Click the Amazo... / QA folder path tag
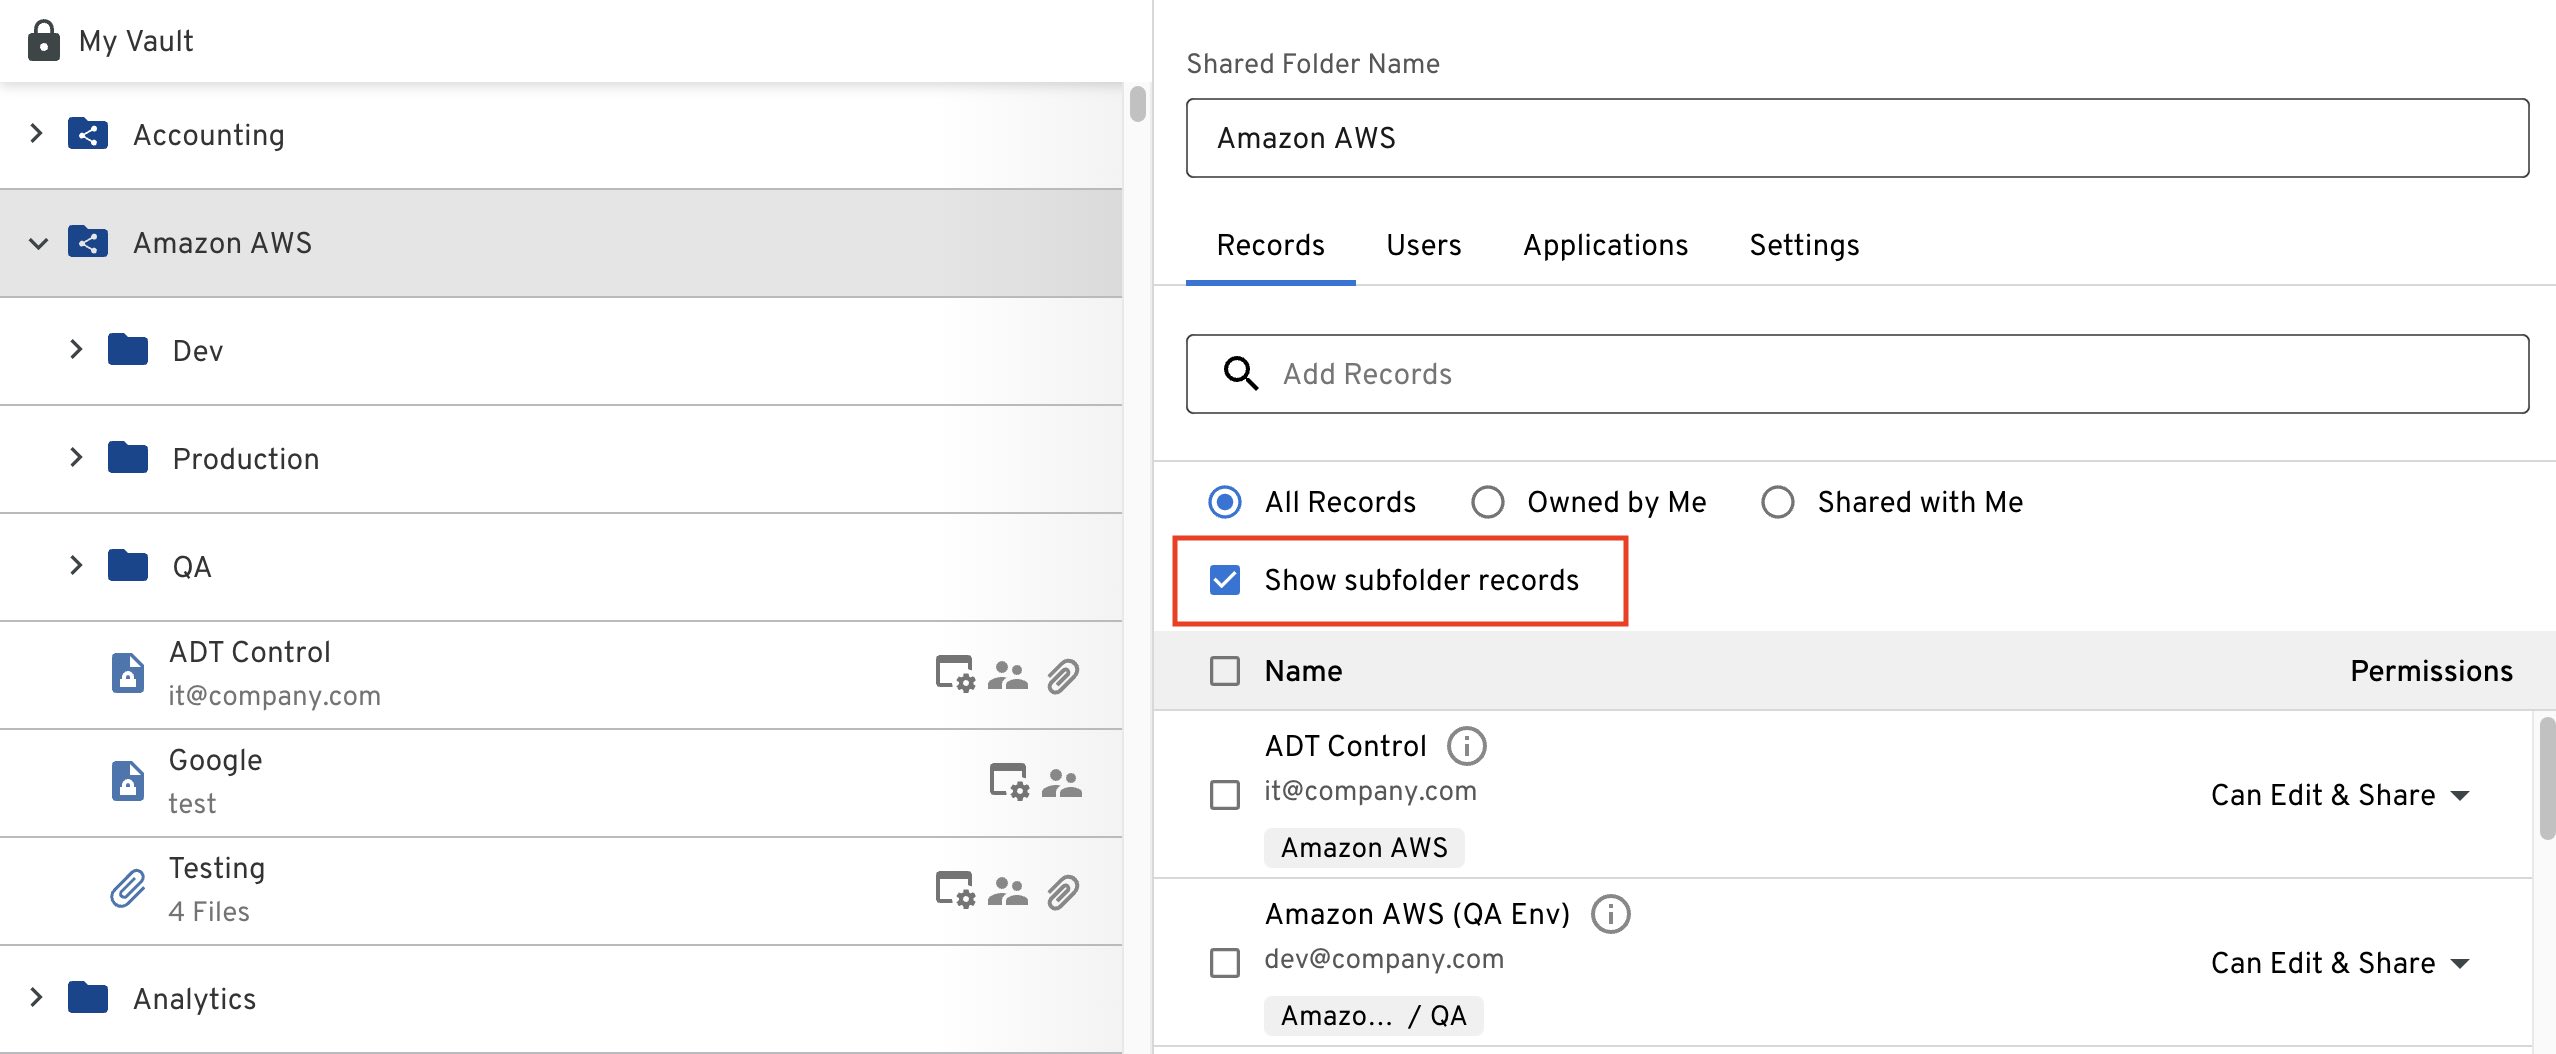This screenshot has height=1054, width=2556. [x=1373, y=1015]
